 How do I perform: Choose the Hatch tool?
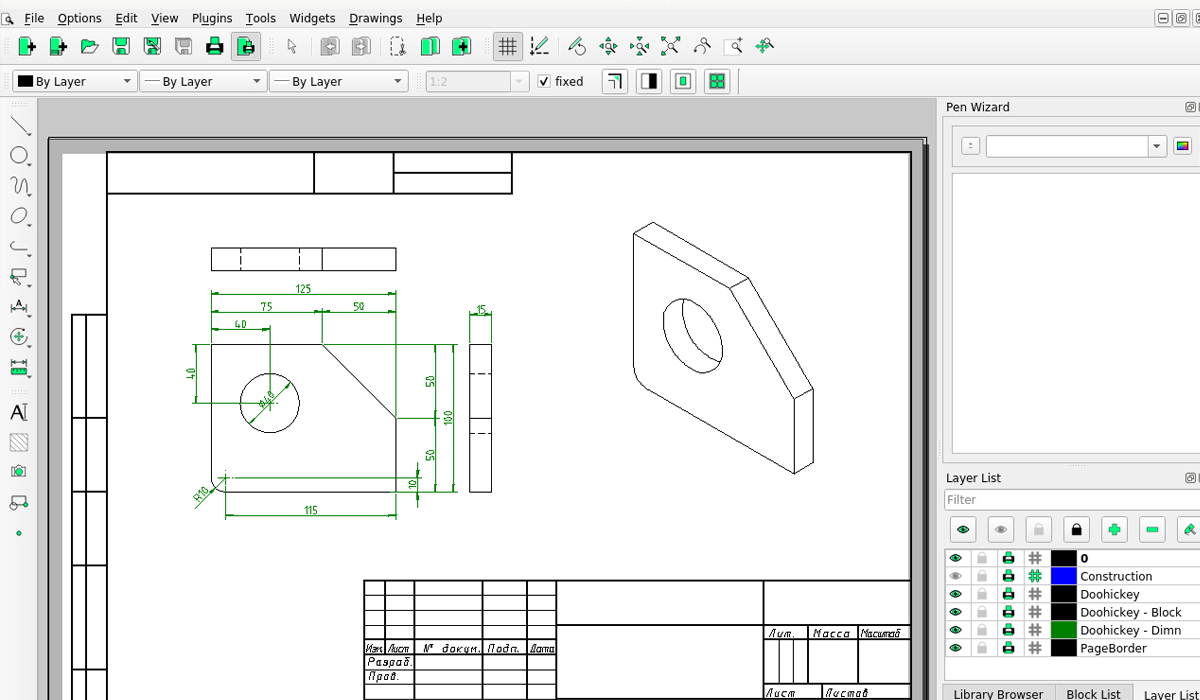tap(19, 441)
